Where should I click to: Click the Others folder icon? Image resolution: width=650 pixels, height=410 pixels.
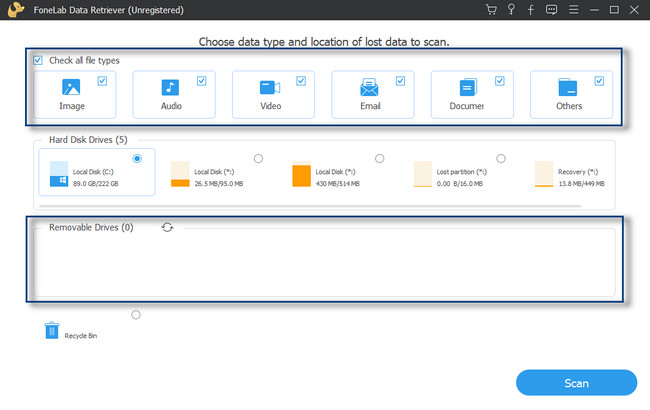568,87
